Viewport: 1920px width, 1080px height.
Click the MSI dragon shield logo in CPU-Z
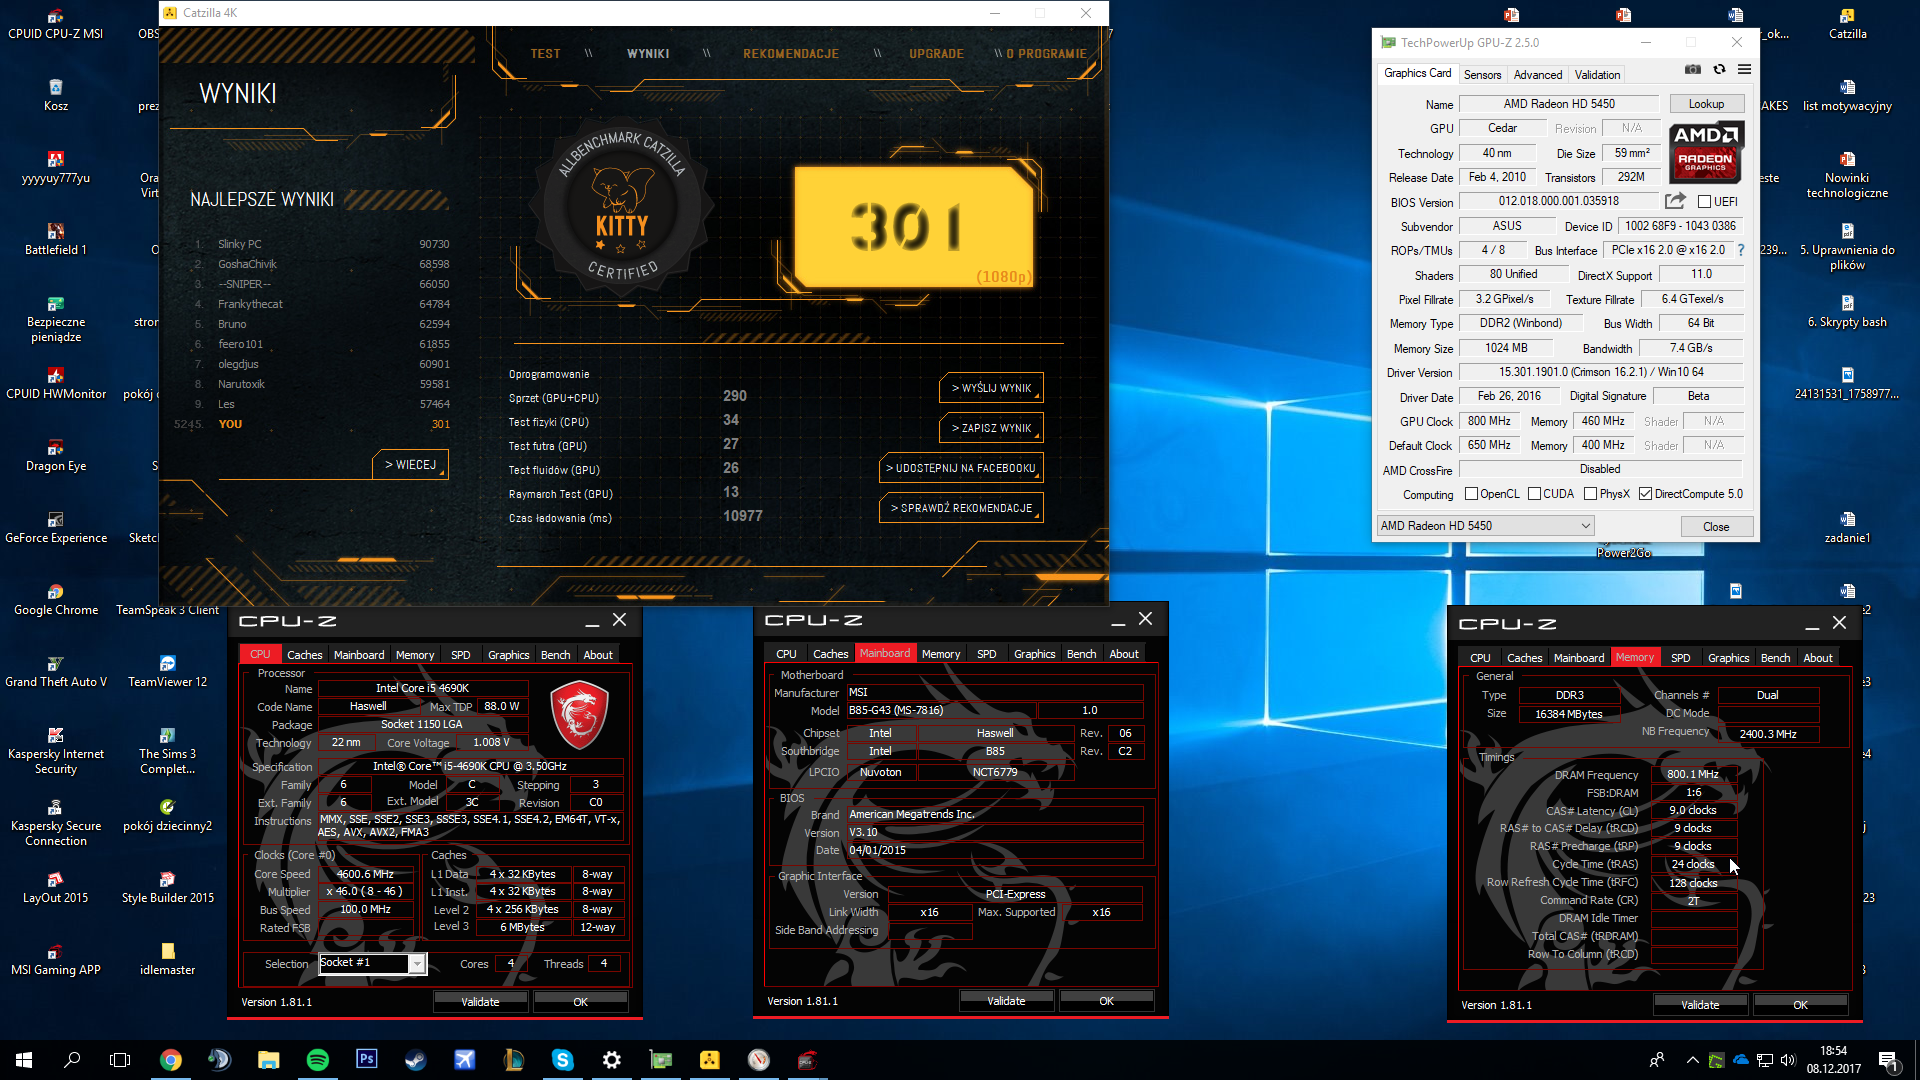(579, 714)
